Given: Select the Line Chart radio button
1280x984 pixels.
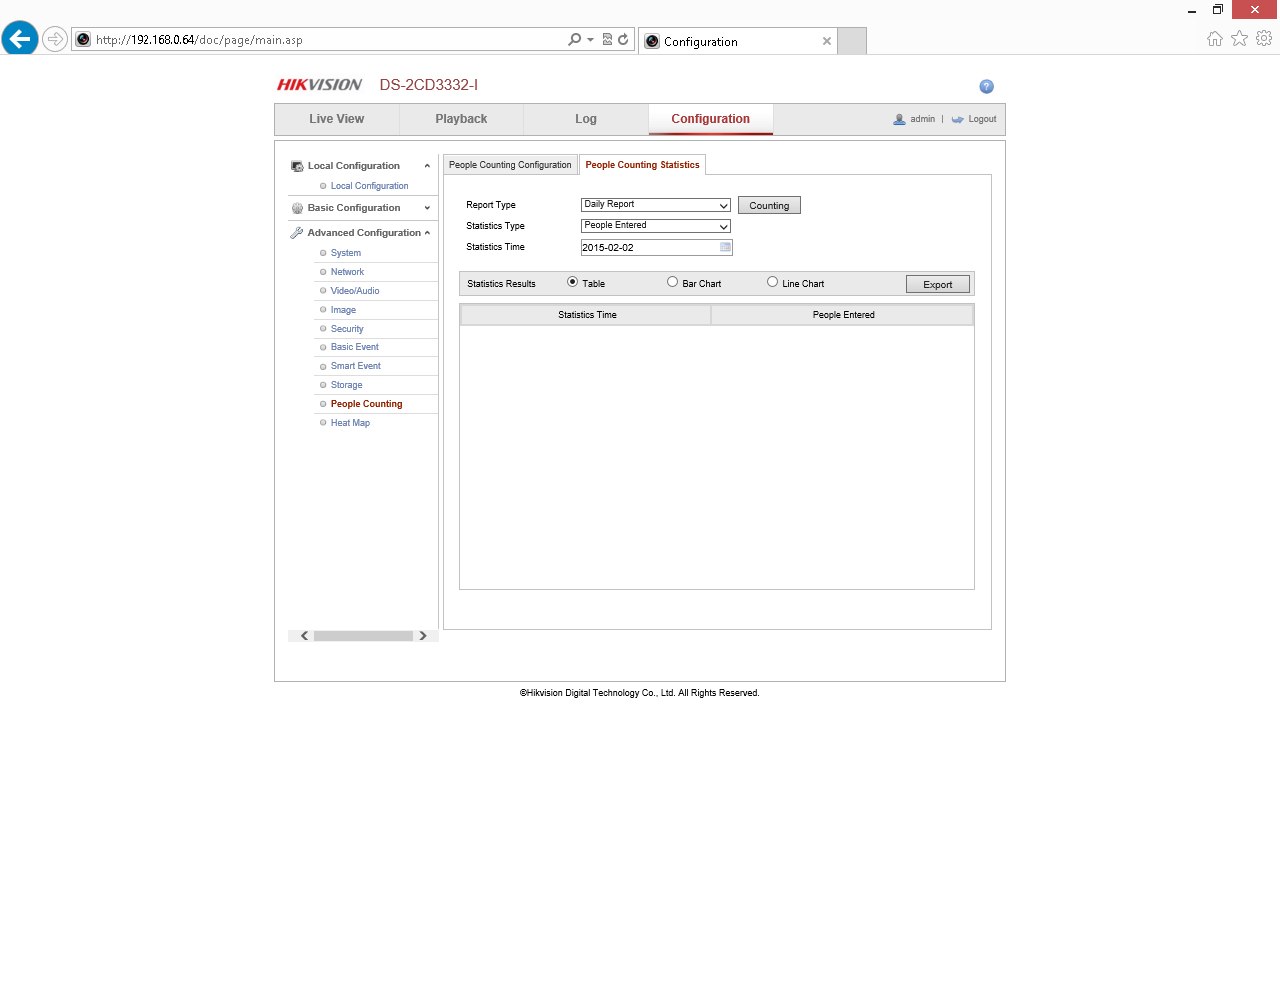Looking at the screenshot, I should pos(772,282).
